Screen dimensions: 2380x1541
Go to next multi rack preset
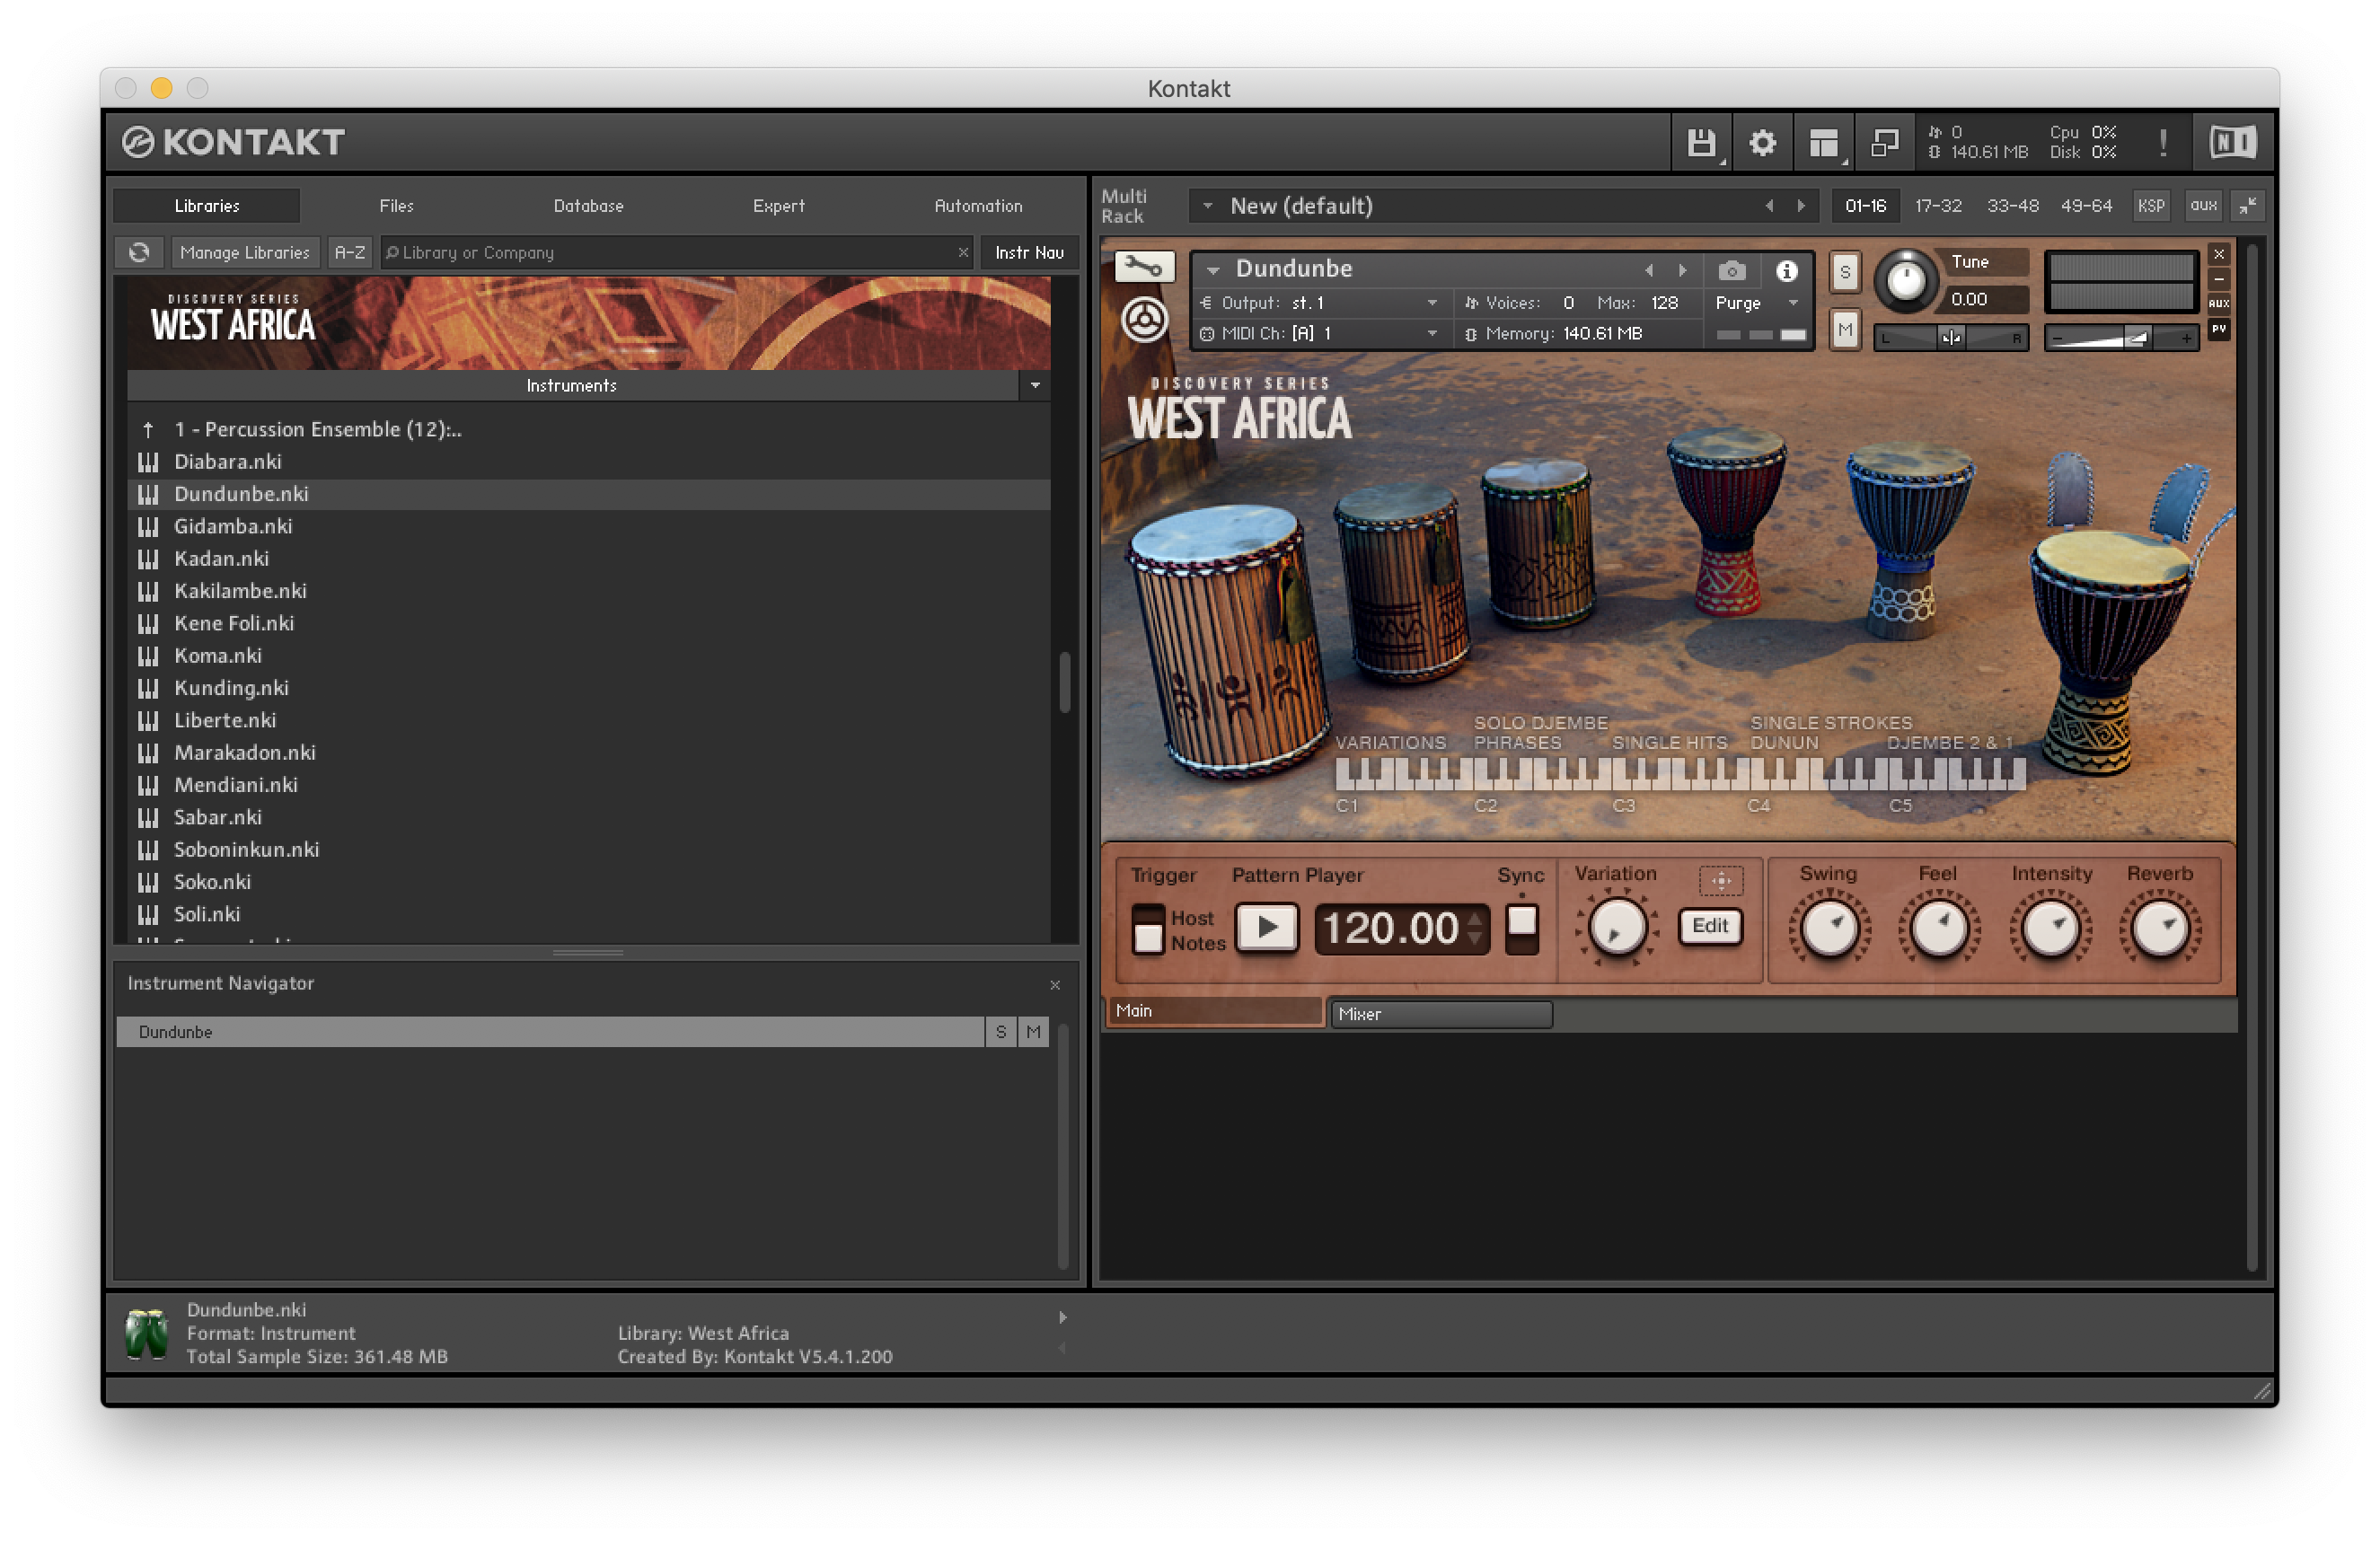1801,206
